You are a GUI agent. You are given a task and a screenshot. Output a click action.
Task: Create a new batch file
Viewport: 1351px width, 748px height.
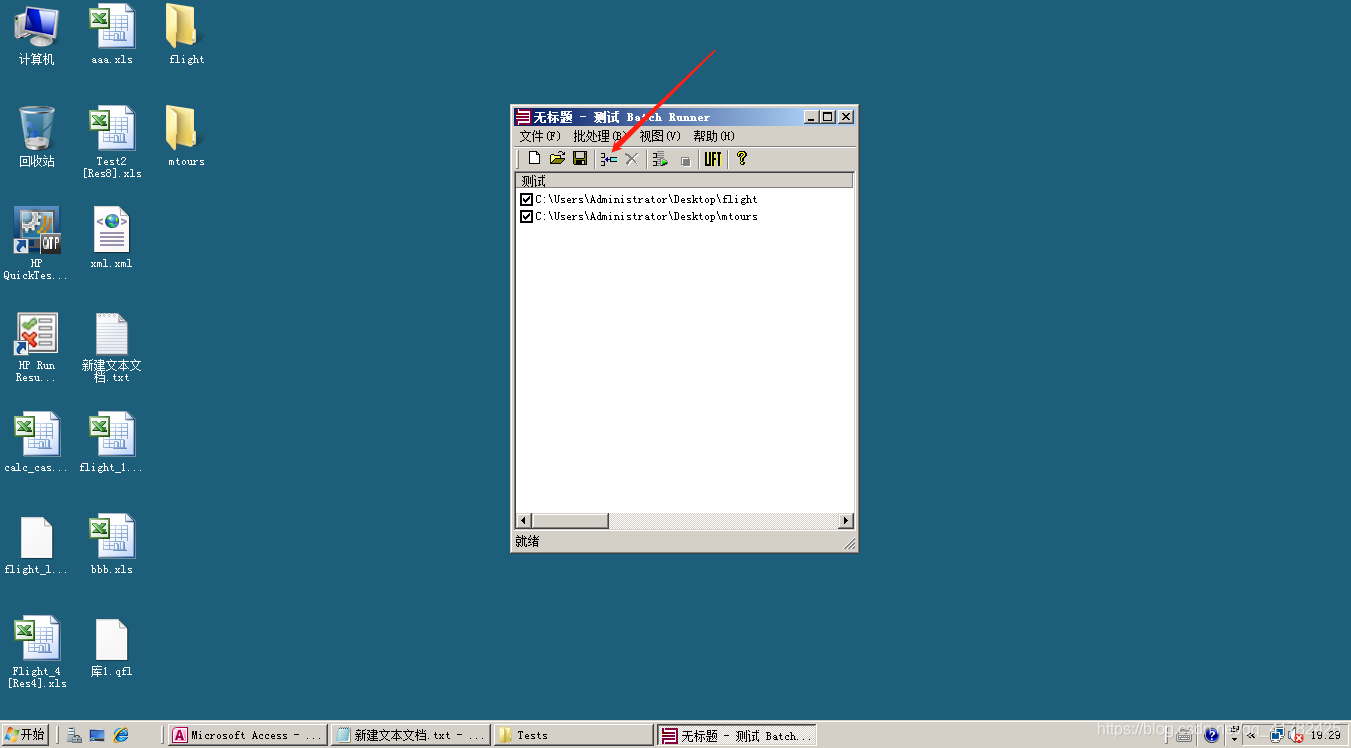point(534,159)
